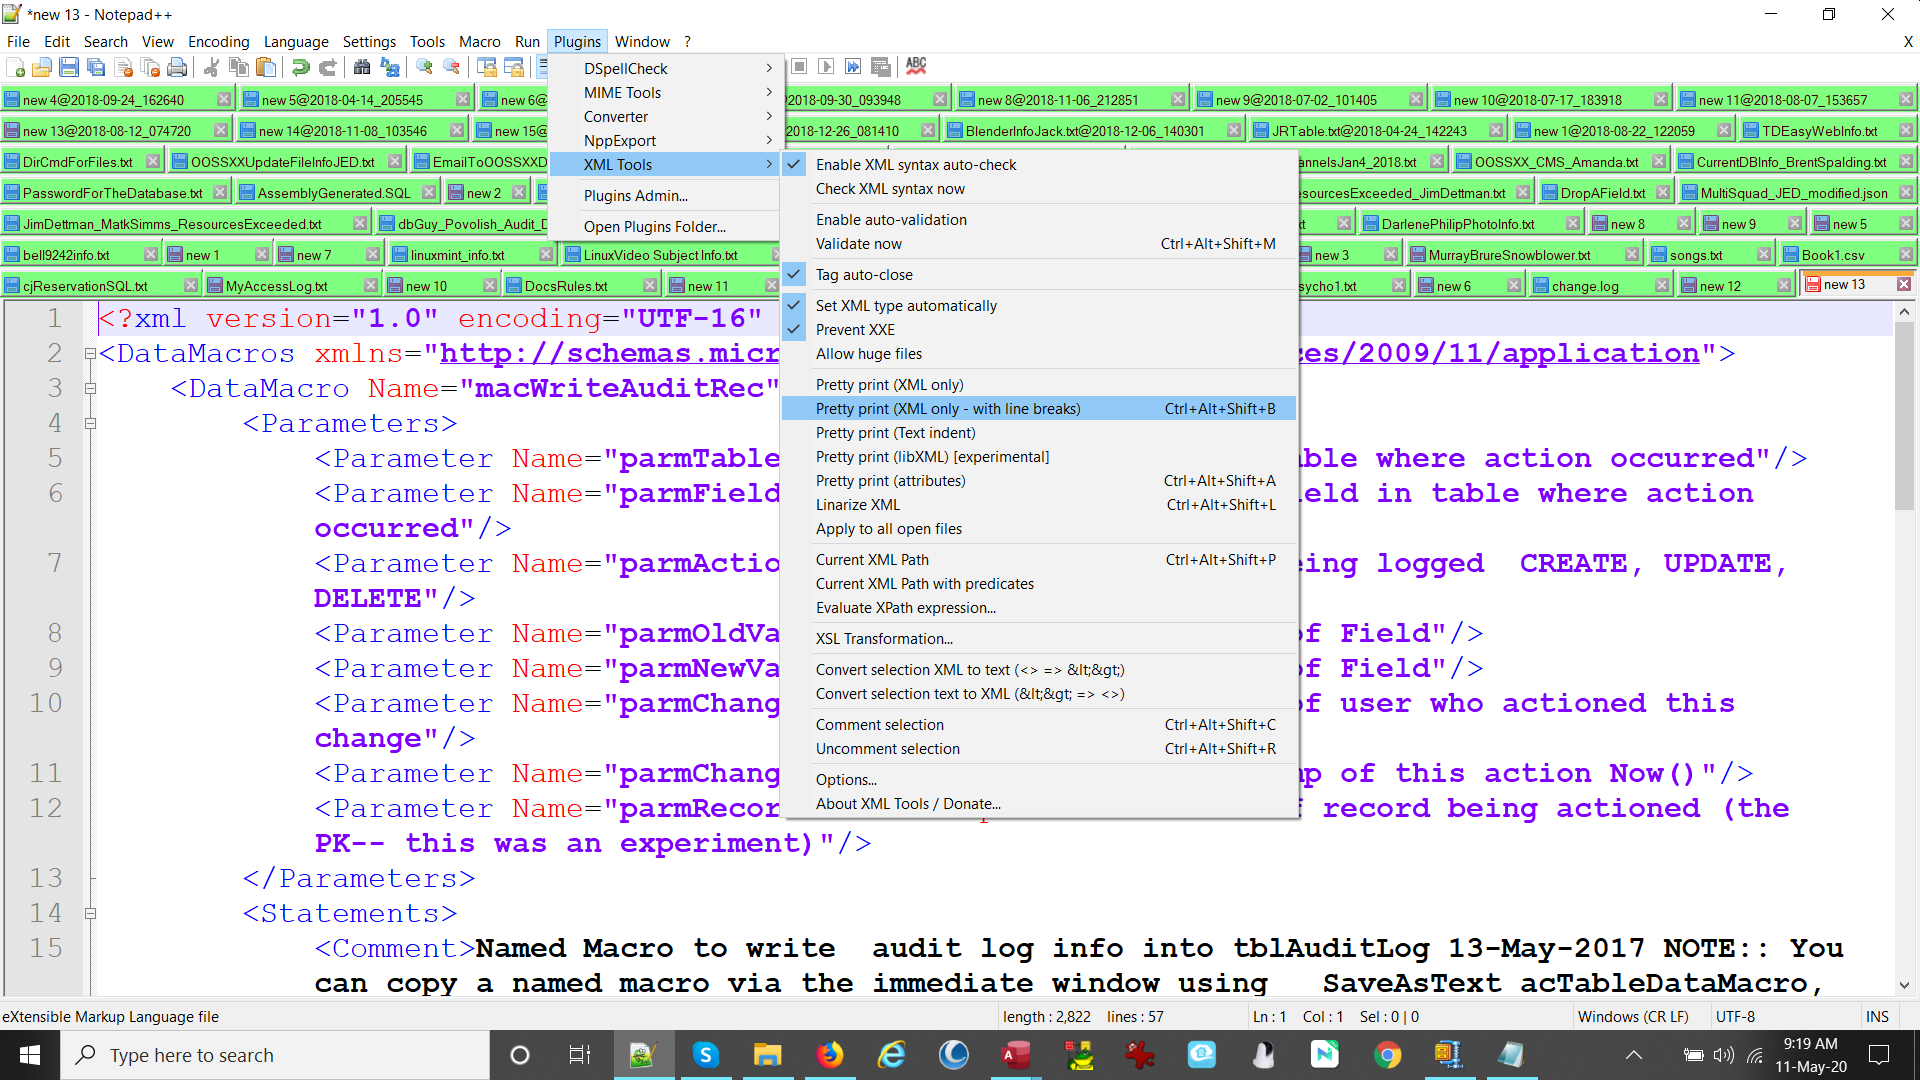
Task: Toggle the Tag auto-close option
Action: (x=863, y=275)
